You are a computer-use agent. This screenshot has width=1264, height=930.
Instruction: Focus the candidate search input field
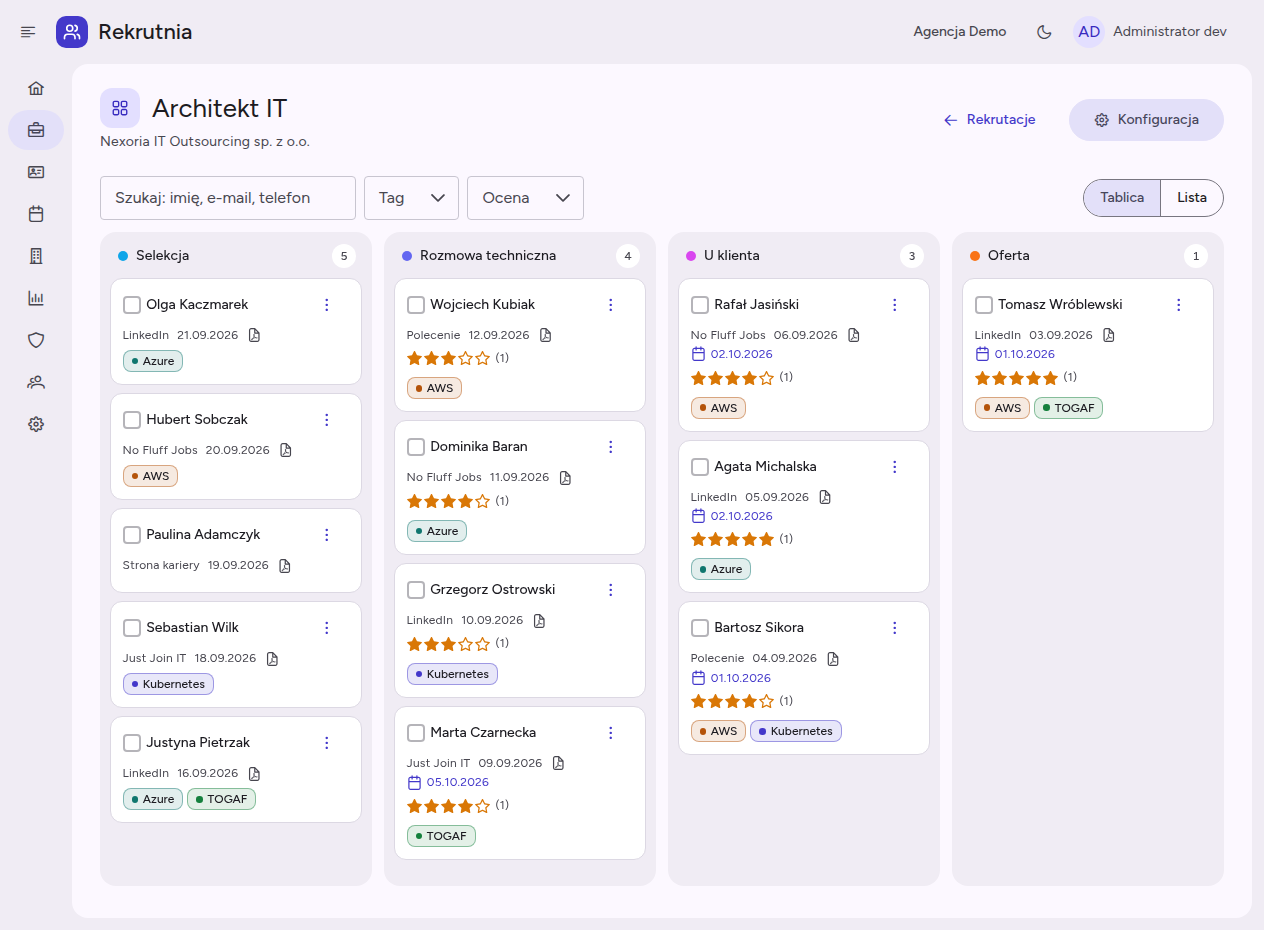228,198
